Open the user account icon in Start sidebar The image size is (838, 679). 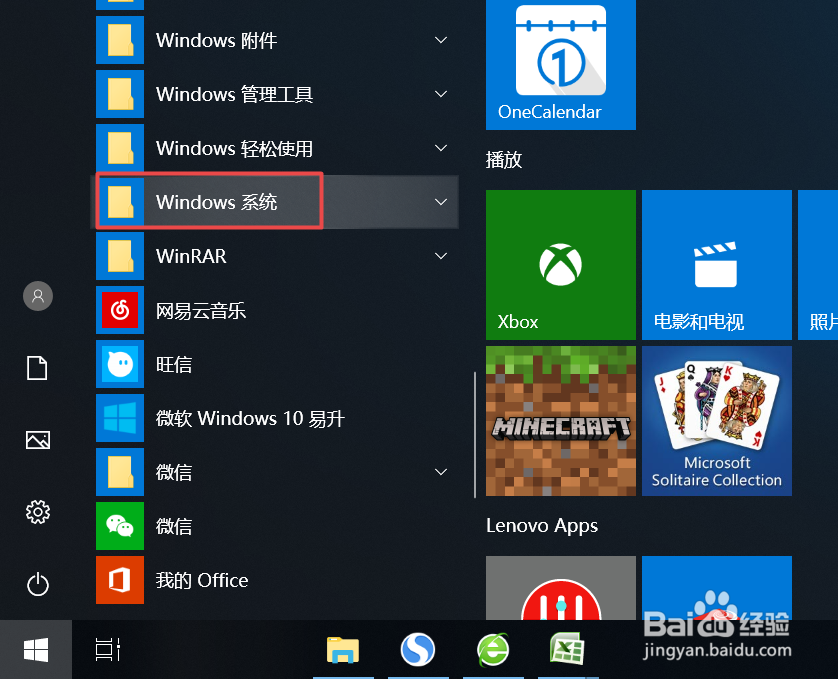click(38, 296)
